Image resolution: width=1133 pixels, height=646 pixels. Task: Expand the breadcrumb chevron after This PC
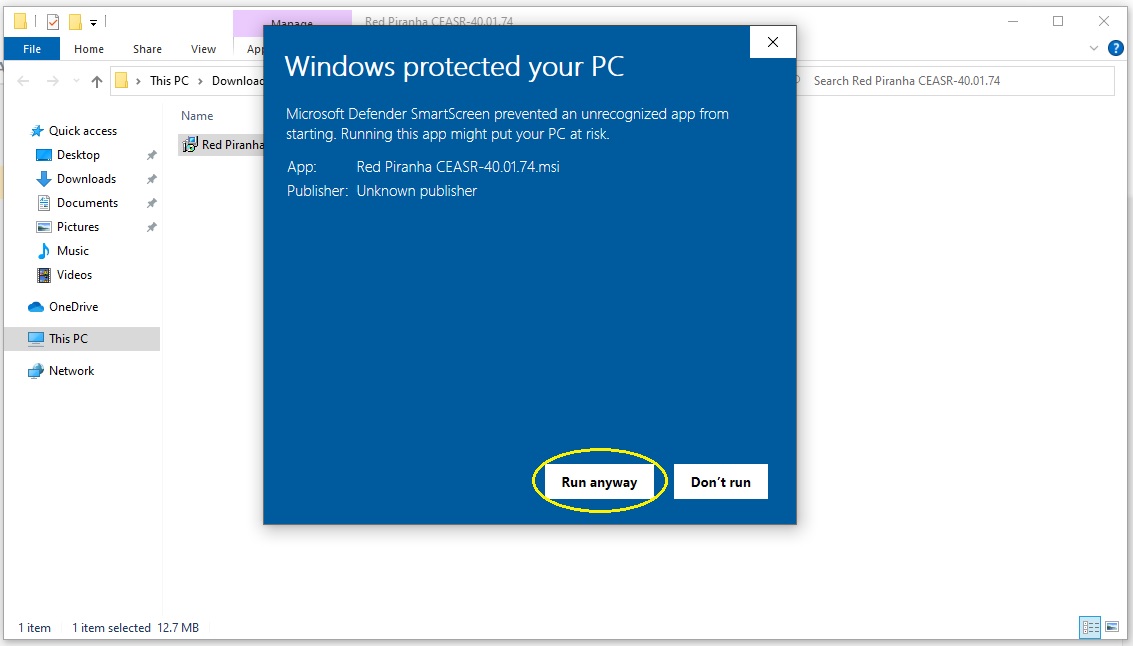200,81
